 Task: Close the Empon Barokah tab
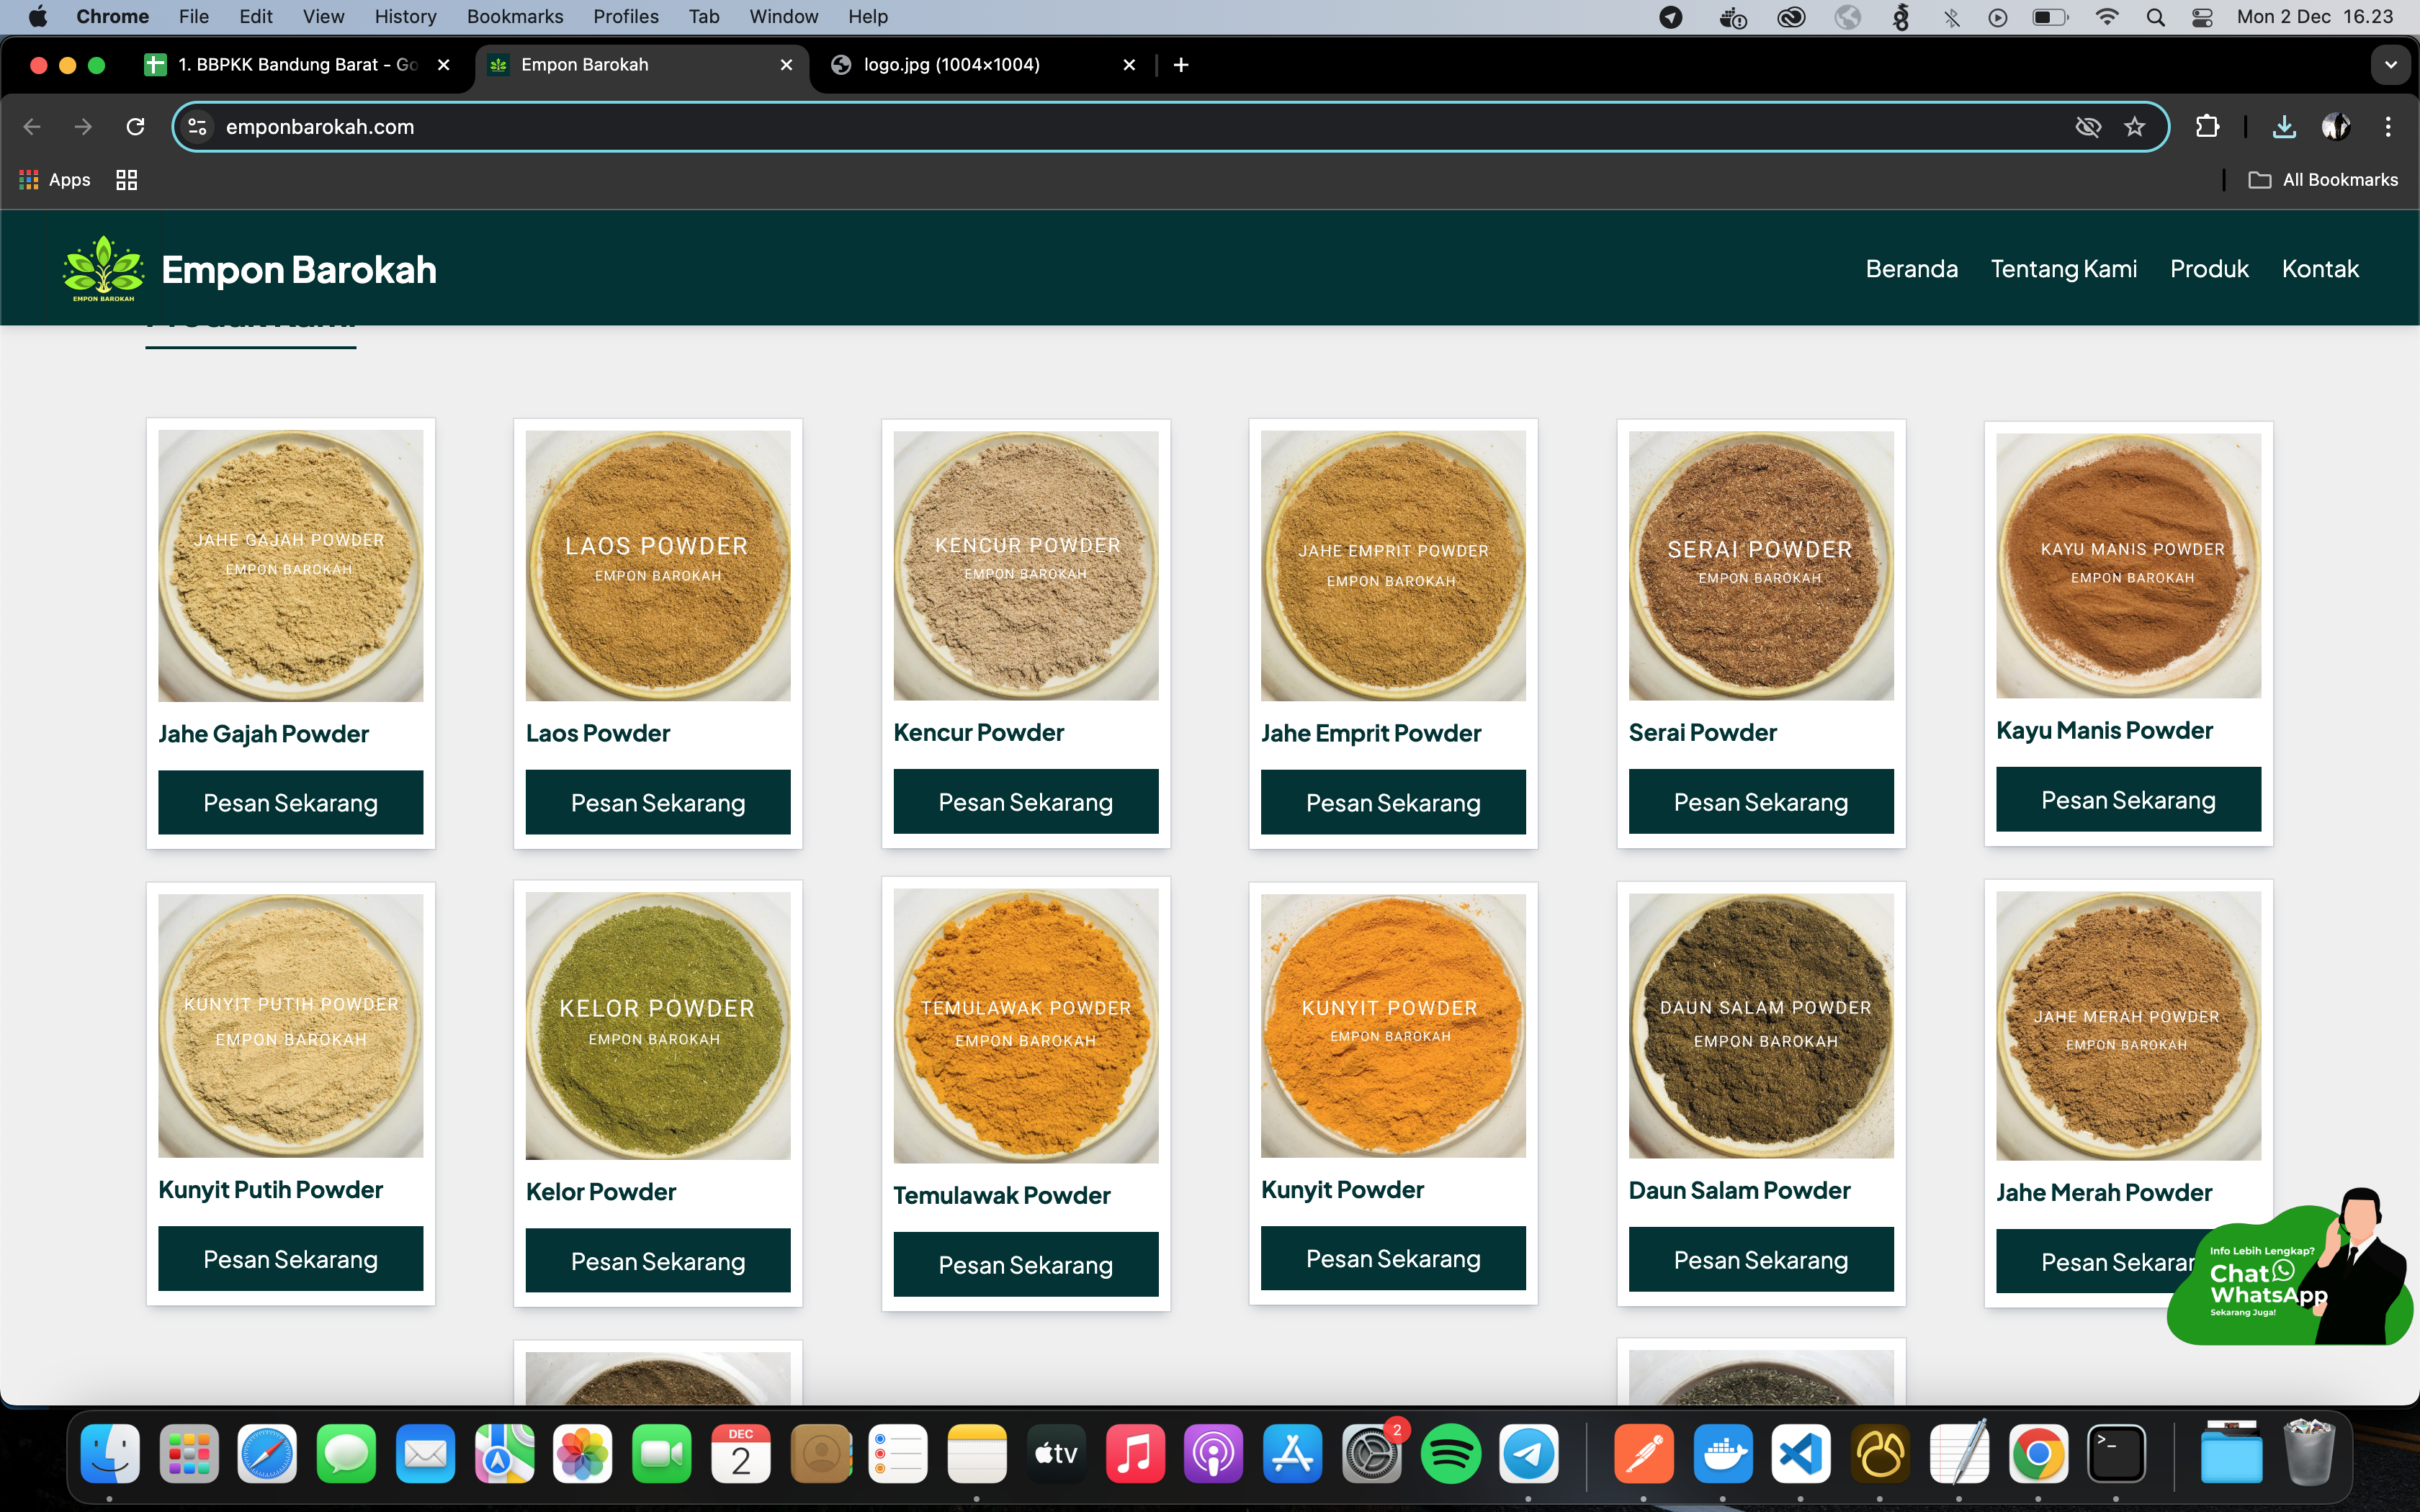[786, 65]
